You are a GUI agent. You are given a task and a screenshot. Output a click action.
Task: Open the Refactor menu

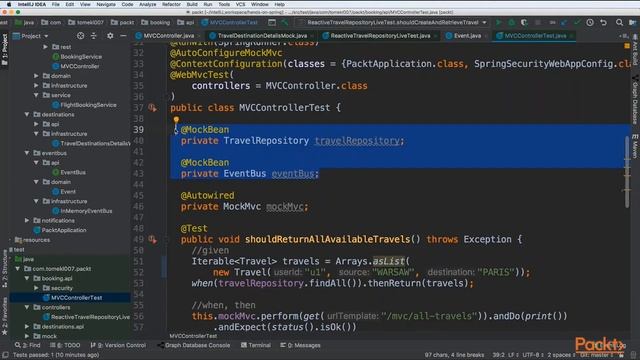pyautogui.click(x=171, y=4)
